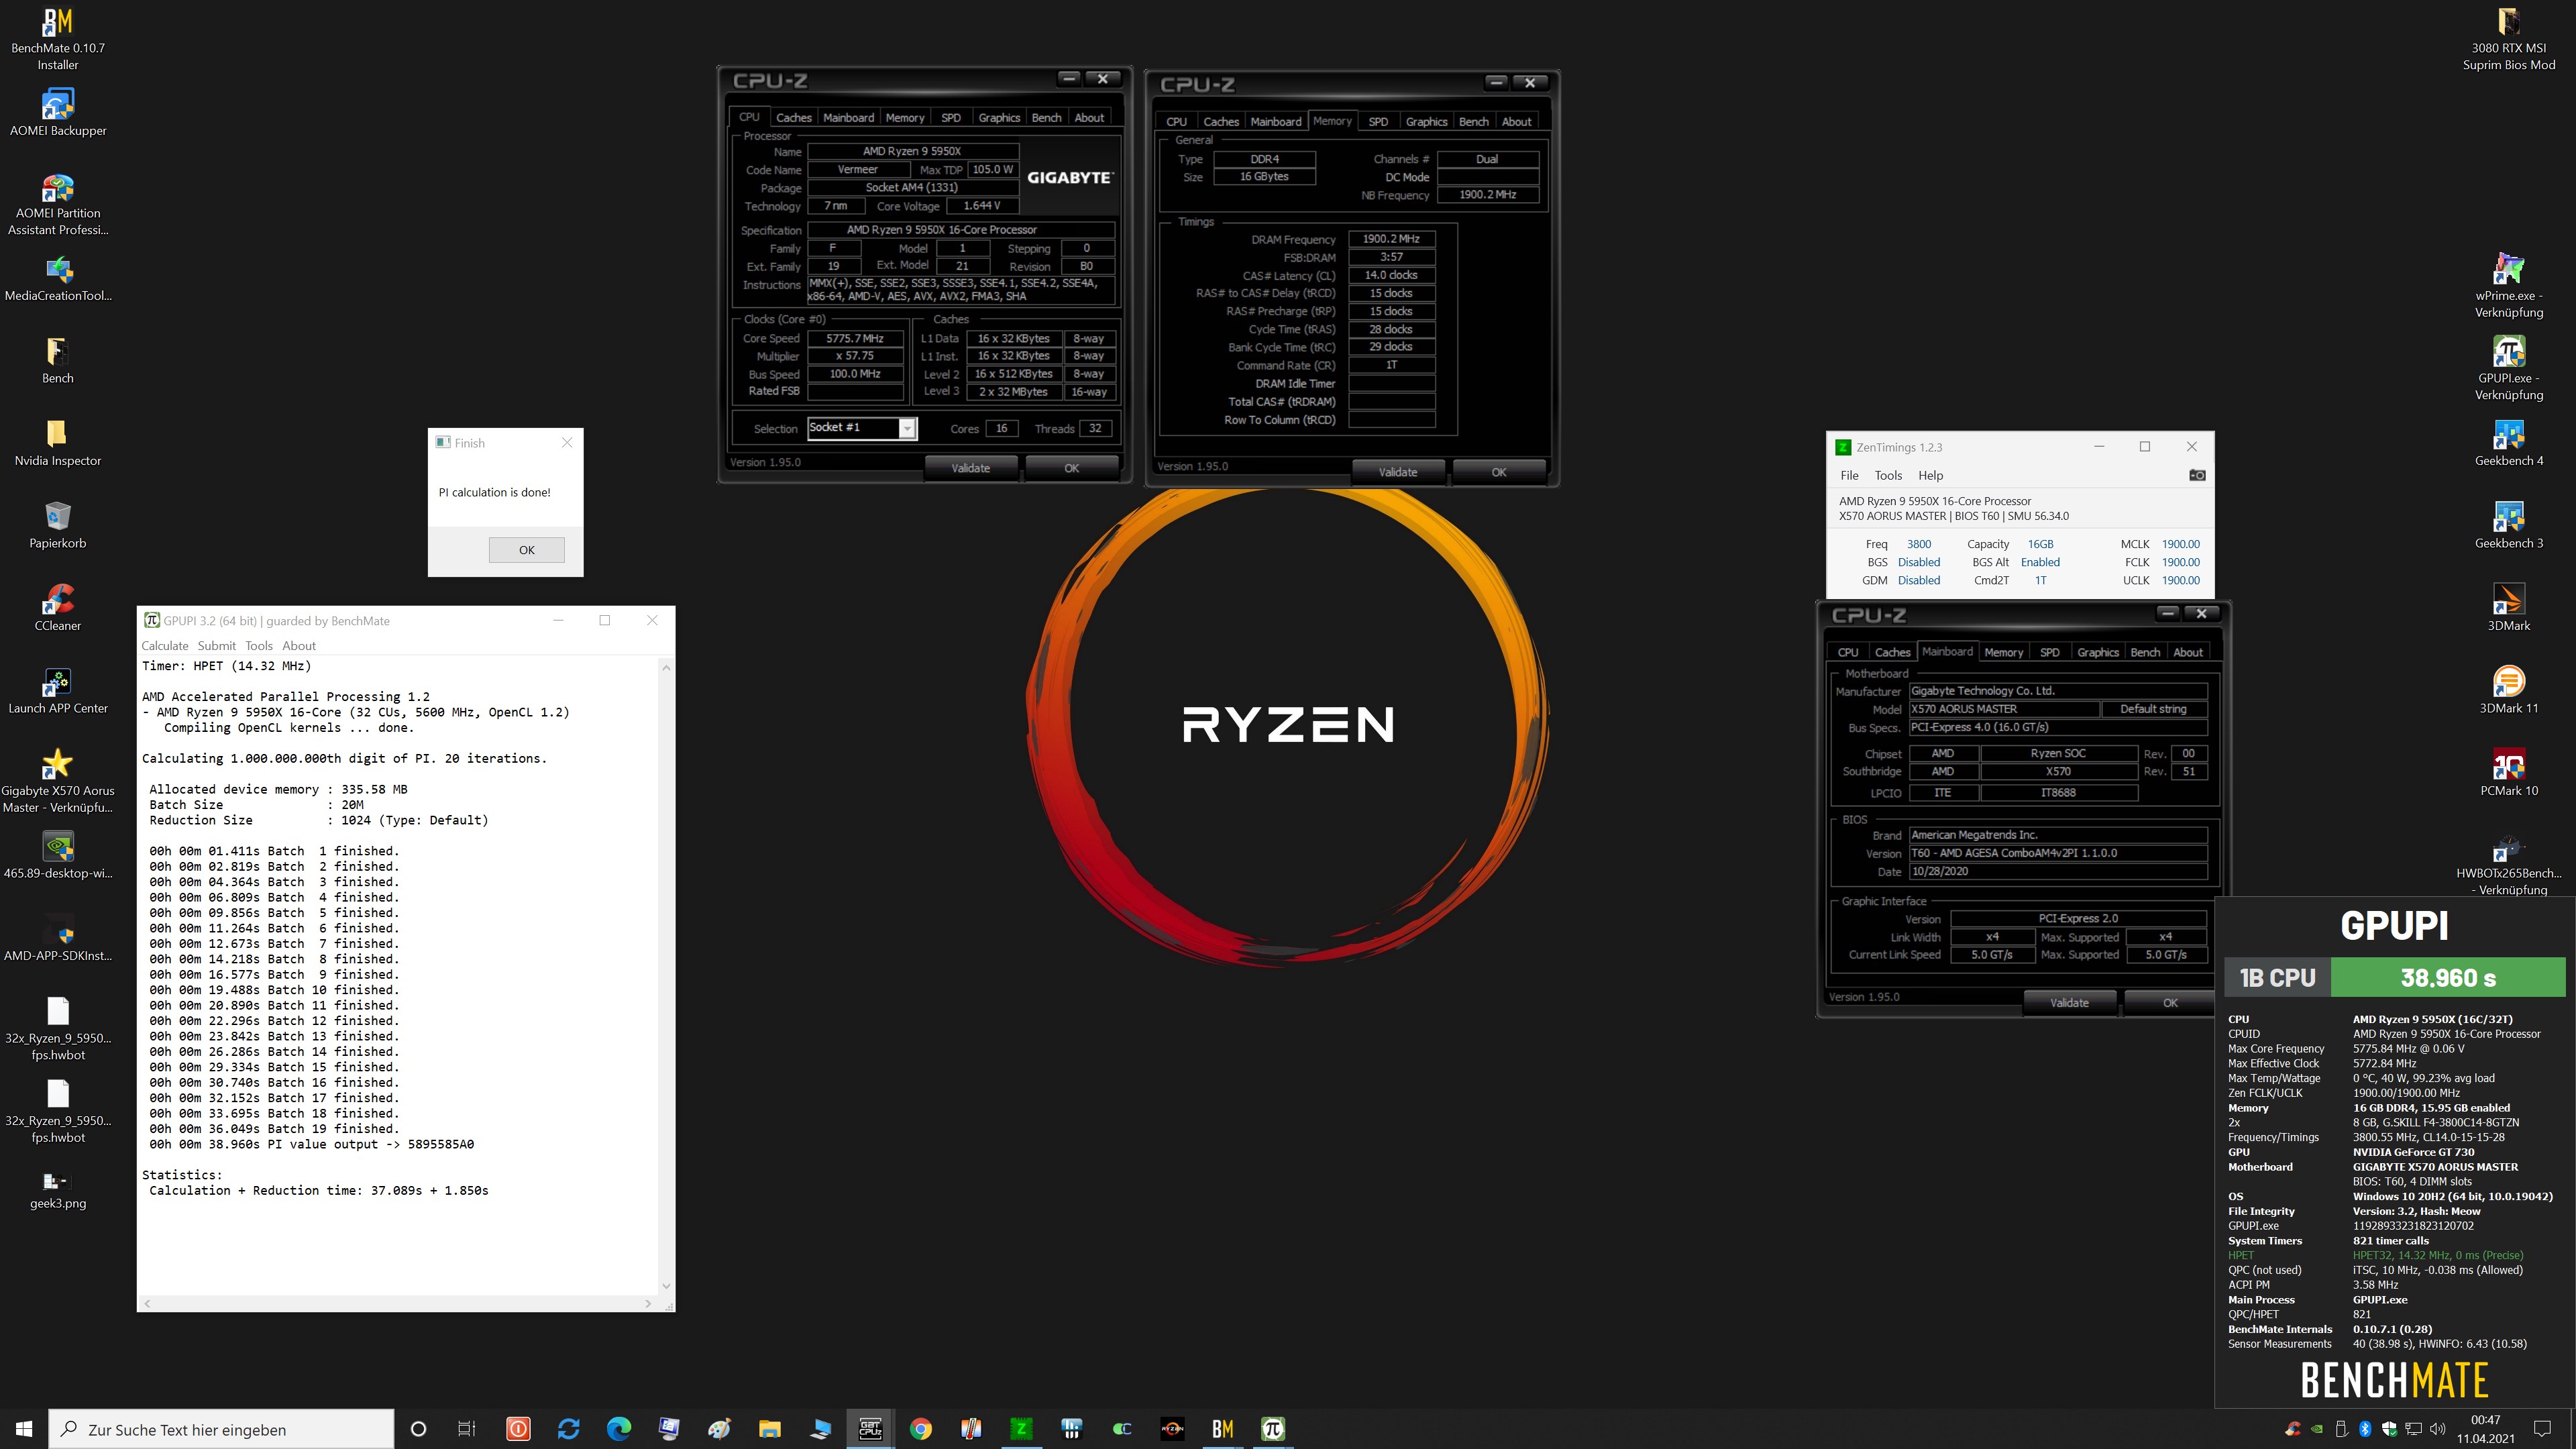Click ZenTimings screenshot camera icon
The width and height of the screenshot is (2576, 1449).
coord(2197,475)
